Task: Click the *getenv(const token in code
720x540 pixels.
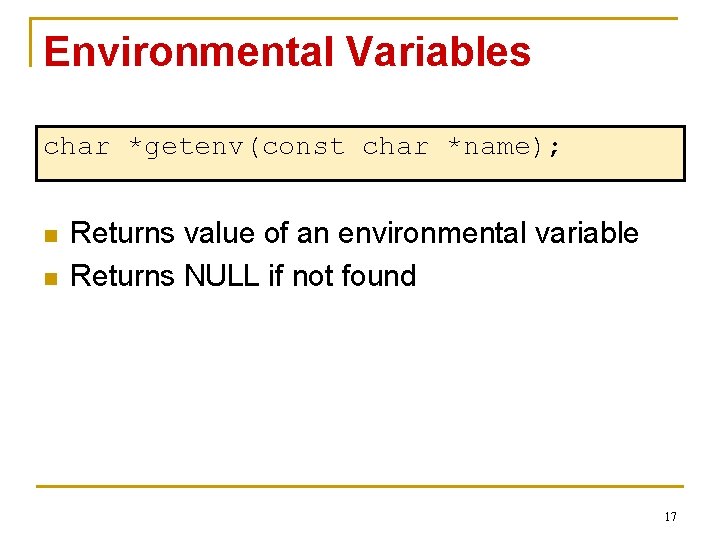Action: 236,147
